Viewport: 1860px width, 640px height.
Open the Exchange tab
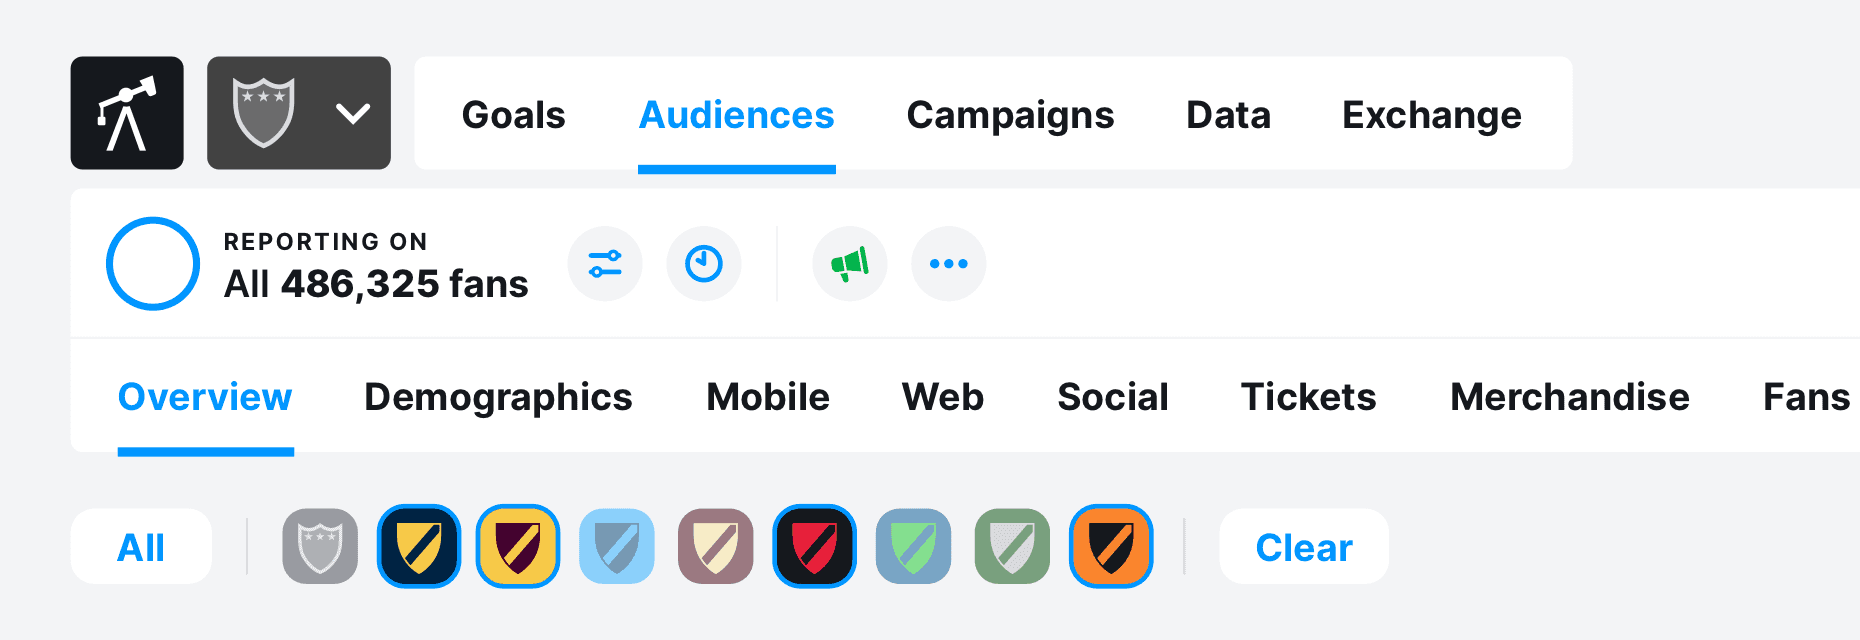(x=1431, y=115)
